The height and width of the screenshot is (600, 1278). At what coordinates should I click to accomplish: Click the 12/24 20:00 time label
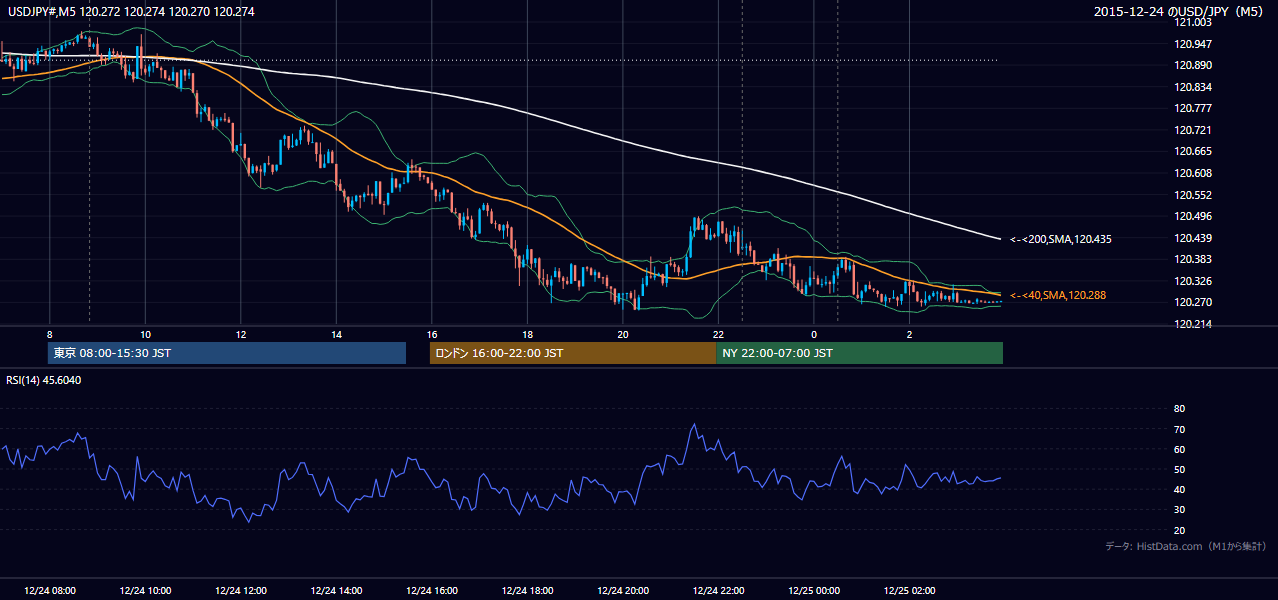[x=623, y=591]
